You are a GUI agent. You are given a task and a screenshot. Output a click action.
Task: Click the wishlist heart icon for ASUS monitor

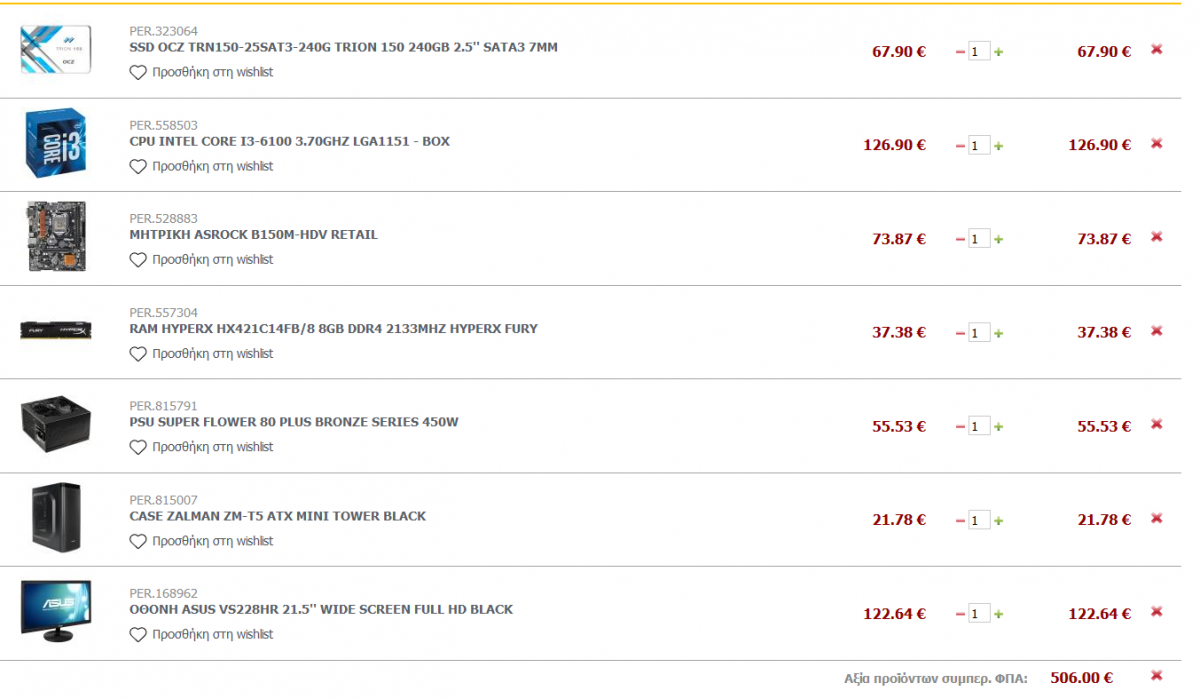pyautogui.click(x=138, y=635)
